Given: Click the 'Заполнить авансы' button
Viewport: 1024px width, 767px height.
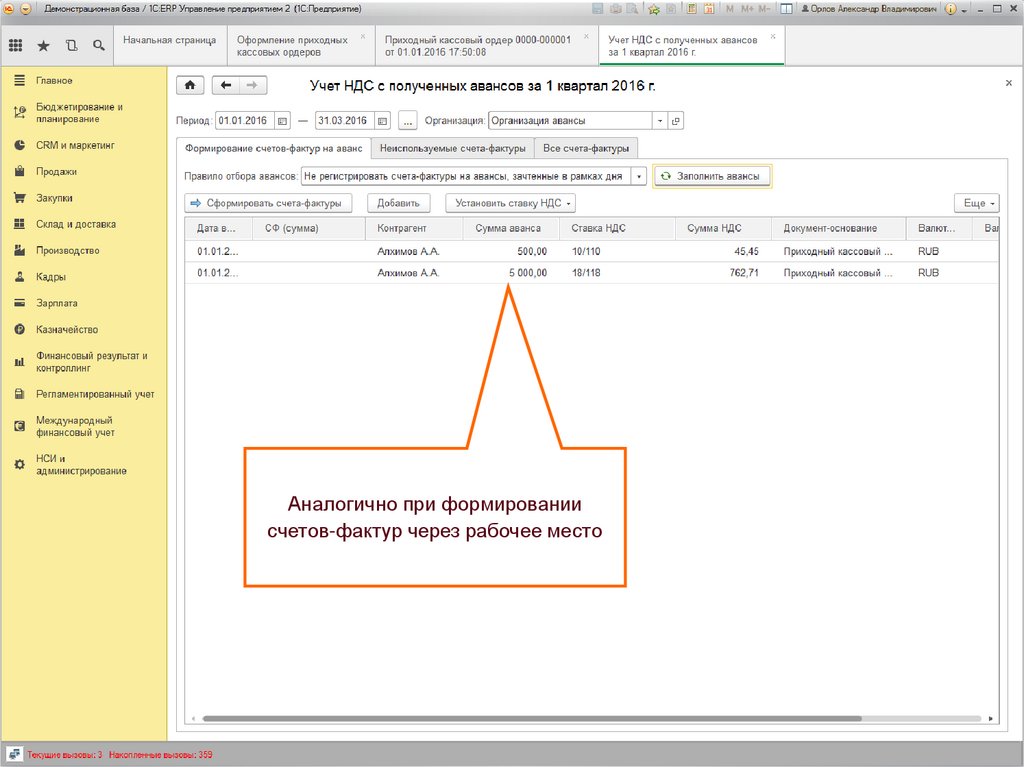Looking at the screenshot, I should pyautogui.click(x=711, y=176).
